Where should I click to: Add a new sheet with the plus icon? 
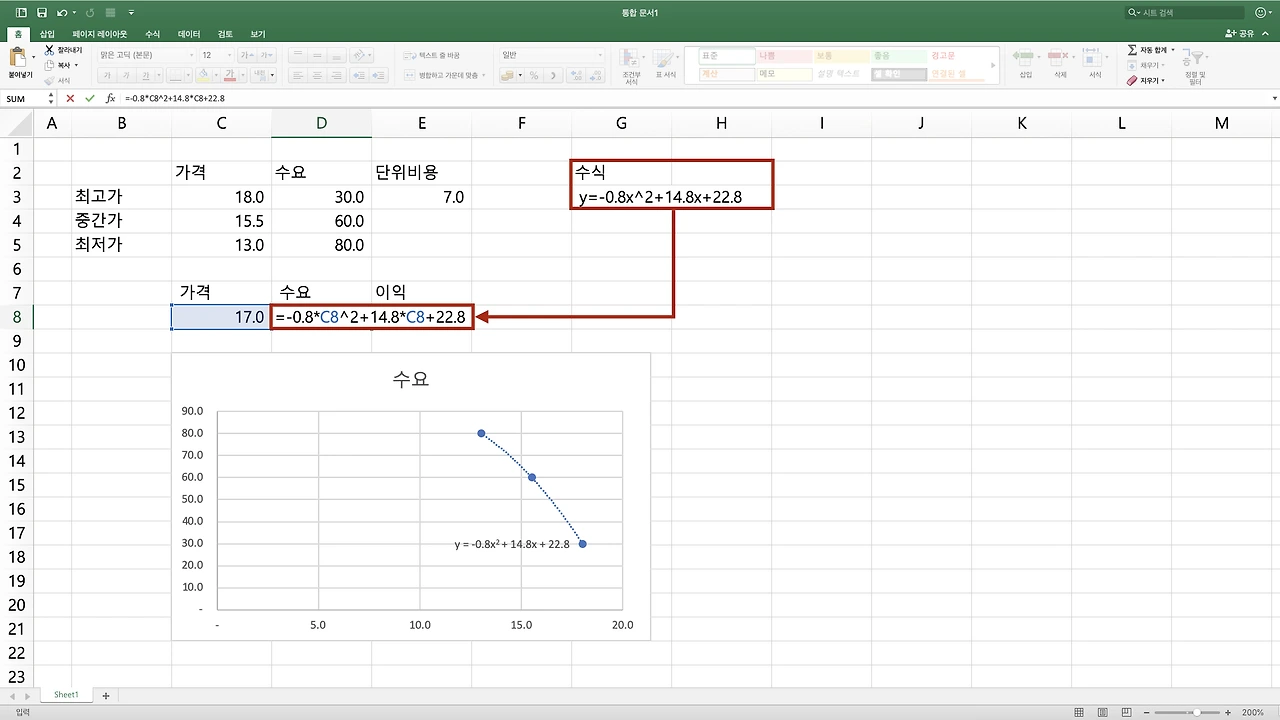[x=105, y=695]
